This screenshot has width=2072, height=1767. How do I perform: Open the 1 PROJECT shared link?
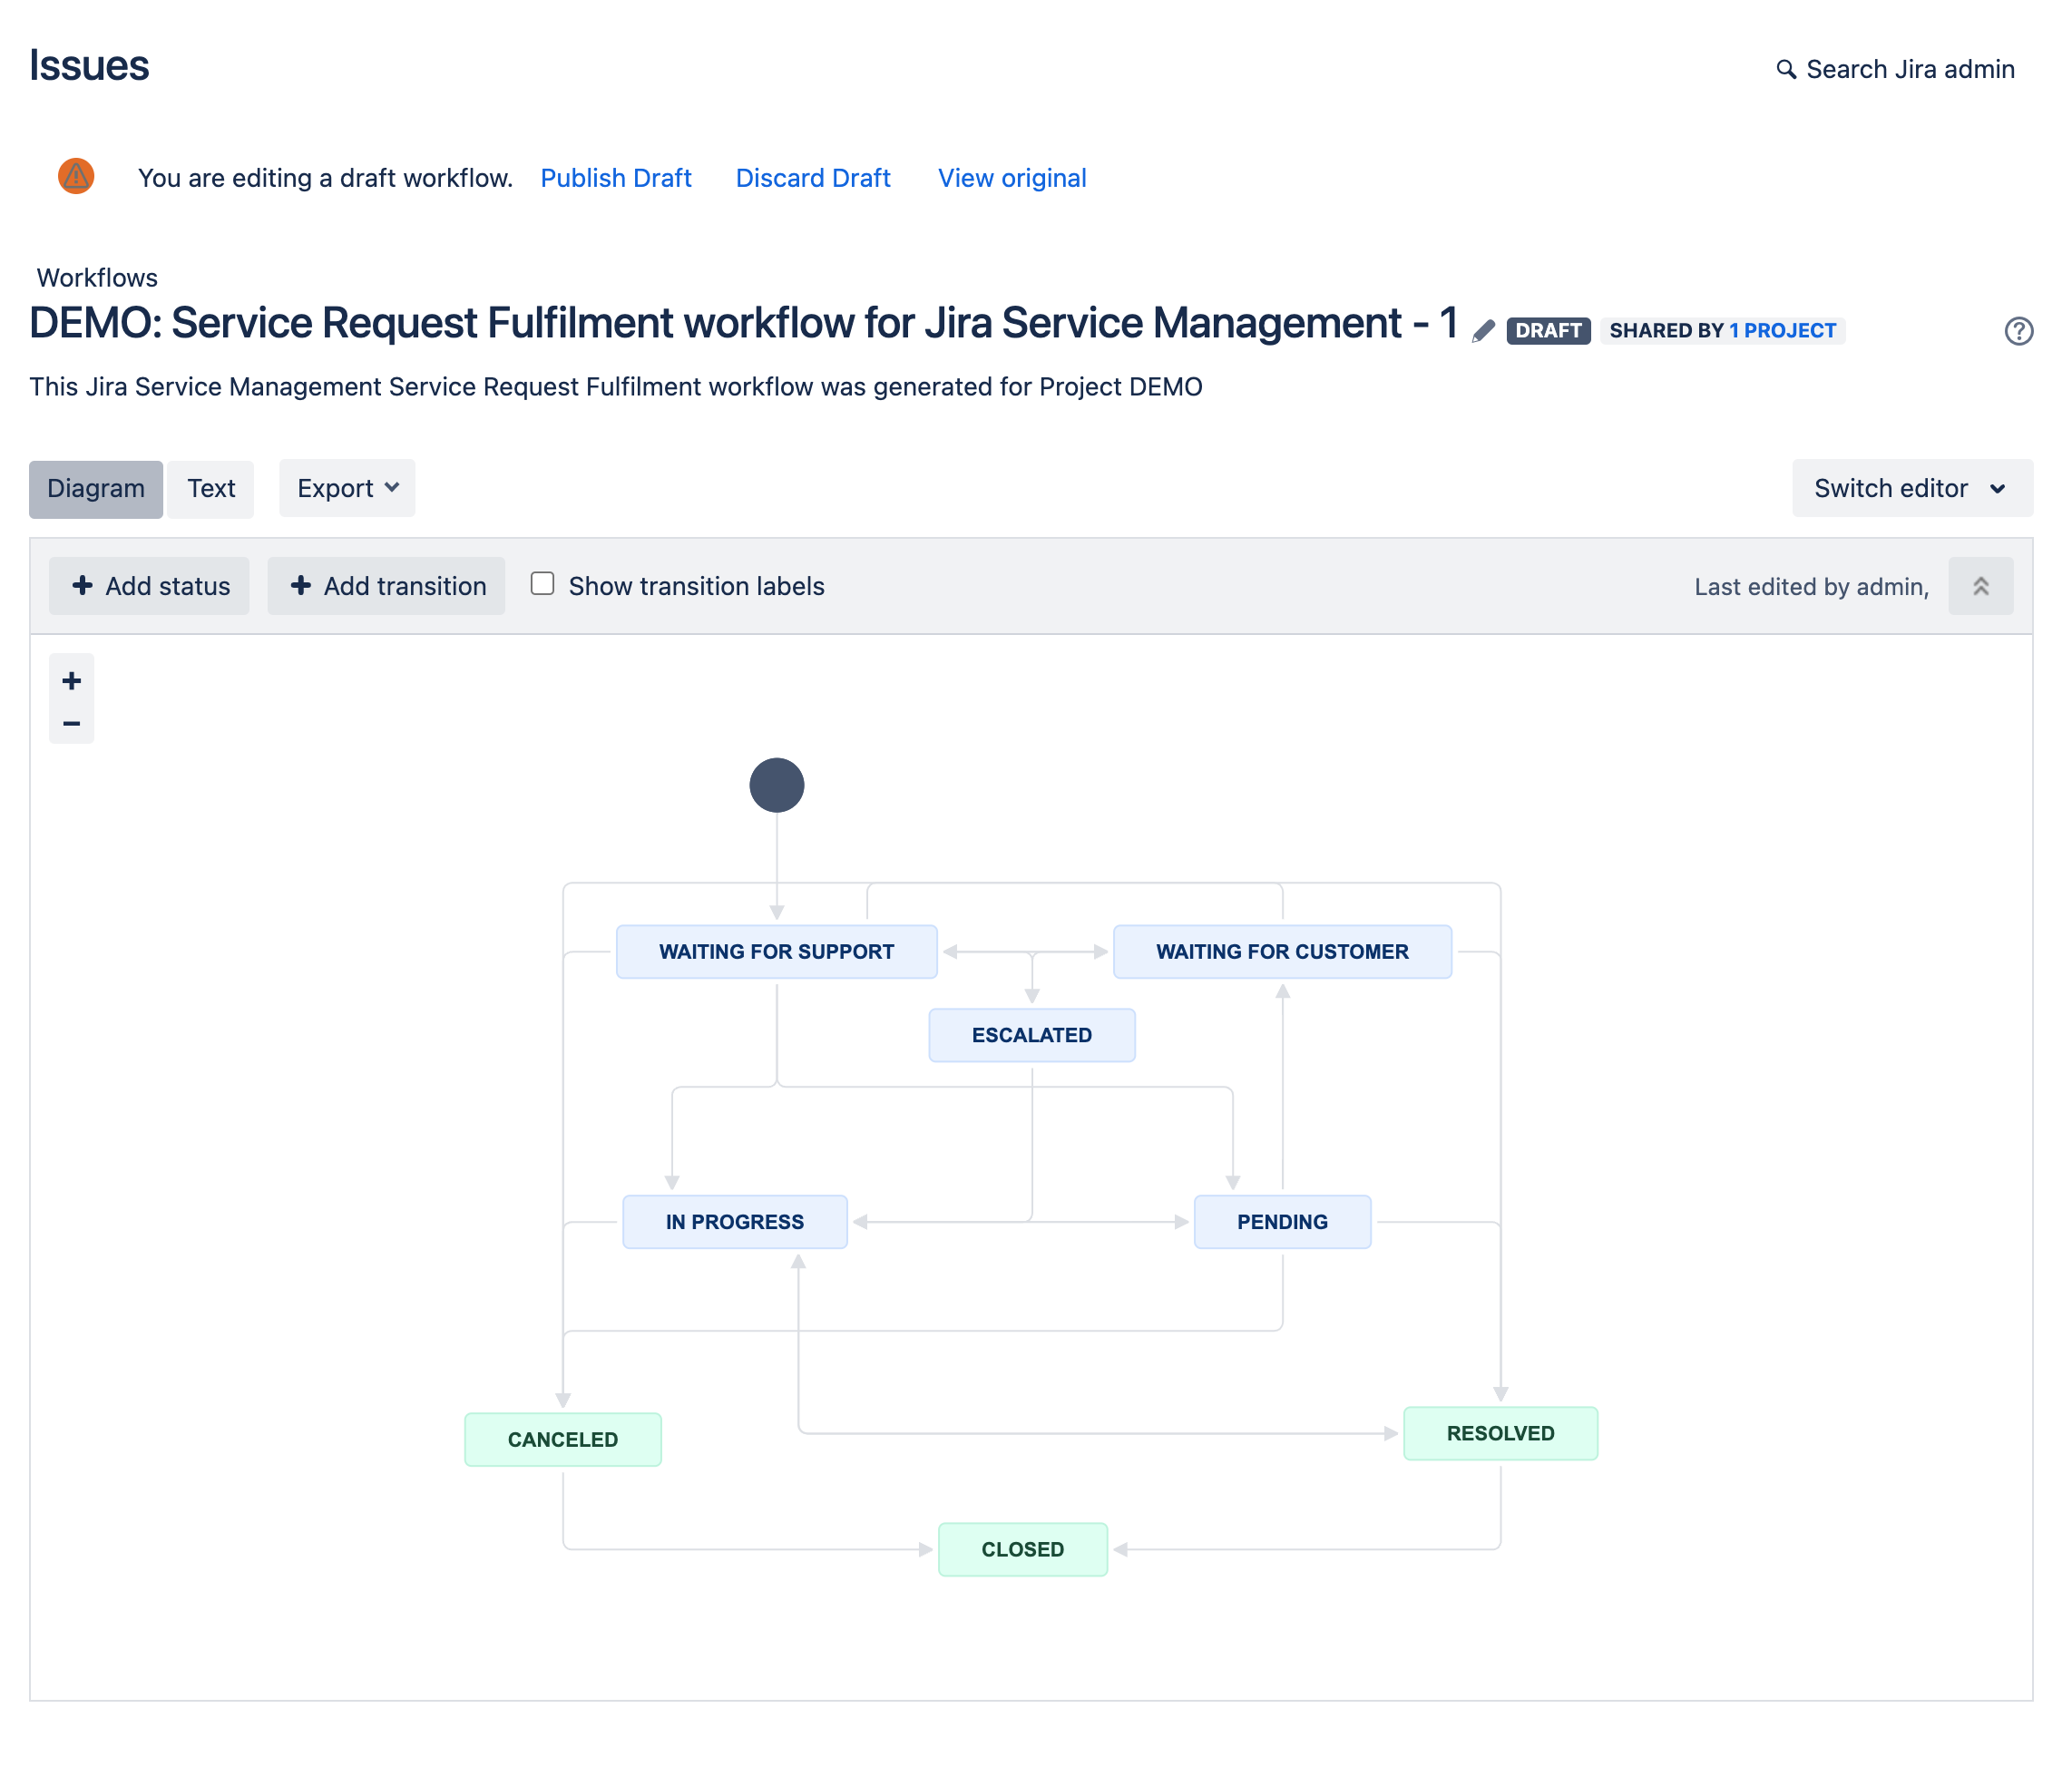(x=1783, y=331)
